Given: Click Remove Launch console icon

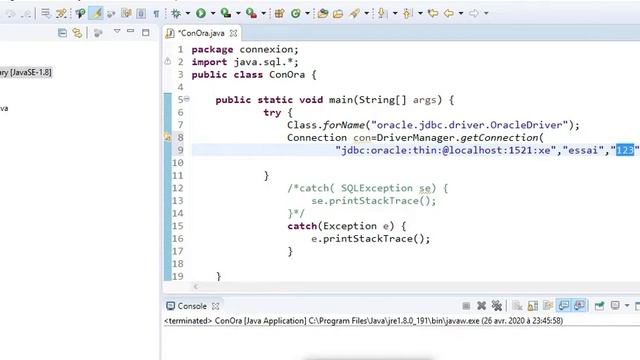Looking at the screenshot, I should click(482, 306).
